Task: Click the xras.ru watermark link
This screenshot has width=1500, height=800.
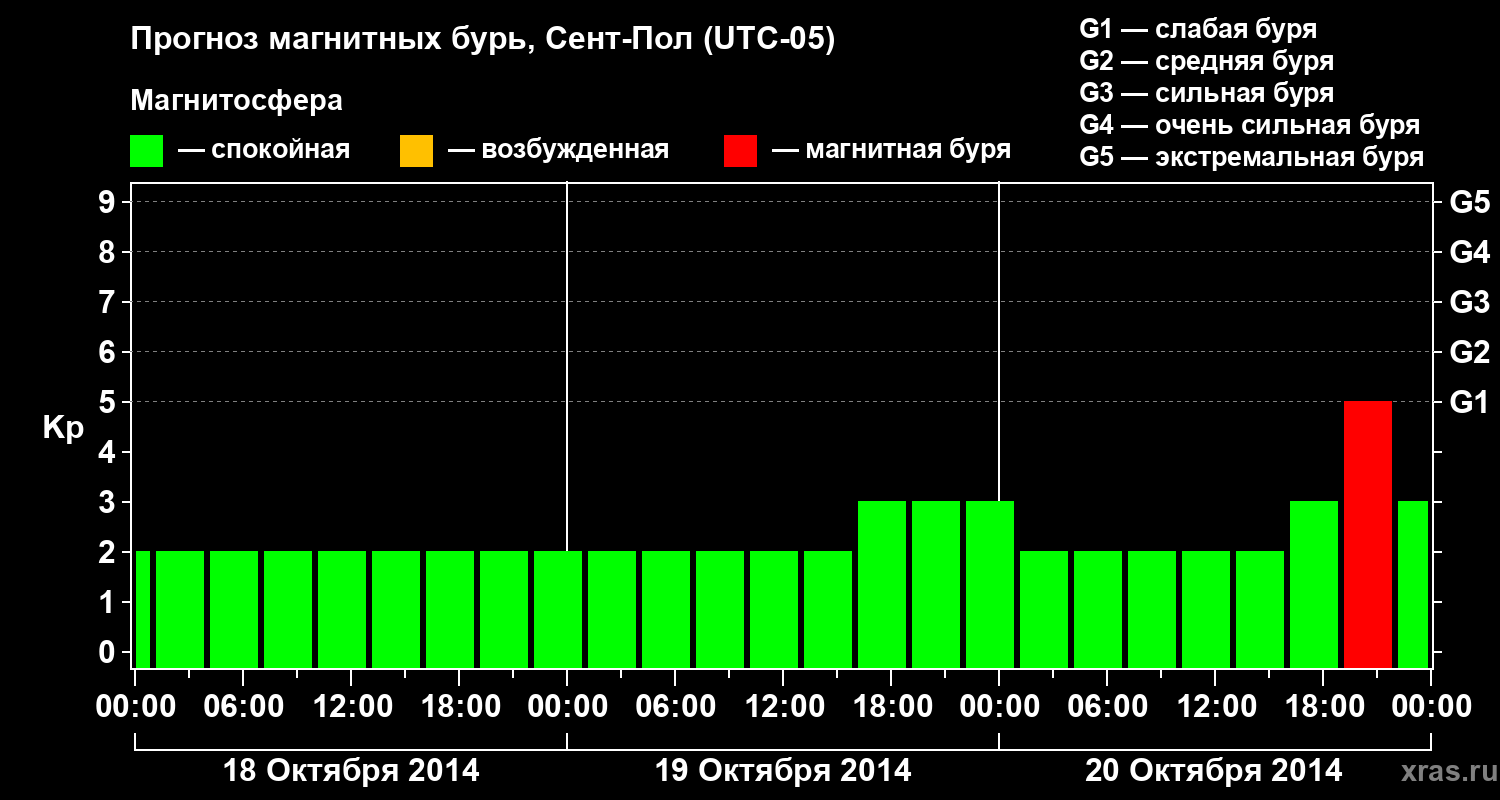Action: coord(1444,771)
